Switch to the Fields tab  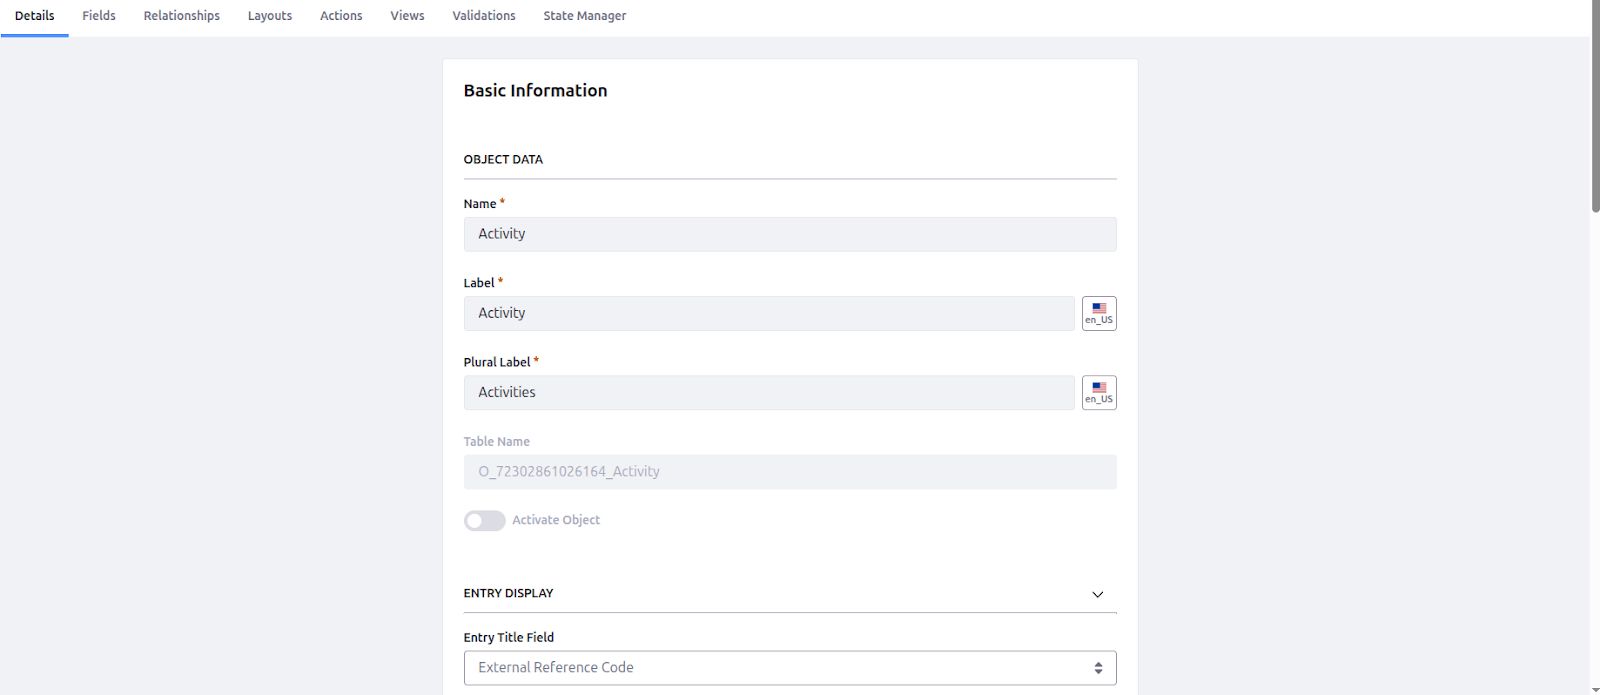point(99,16)
